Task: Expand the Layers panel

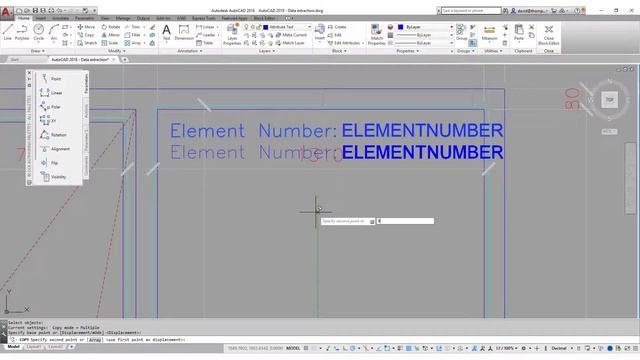Action: click(267, 51)
